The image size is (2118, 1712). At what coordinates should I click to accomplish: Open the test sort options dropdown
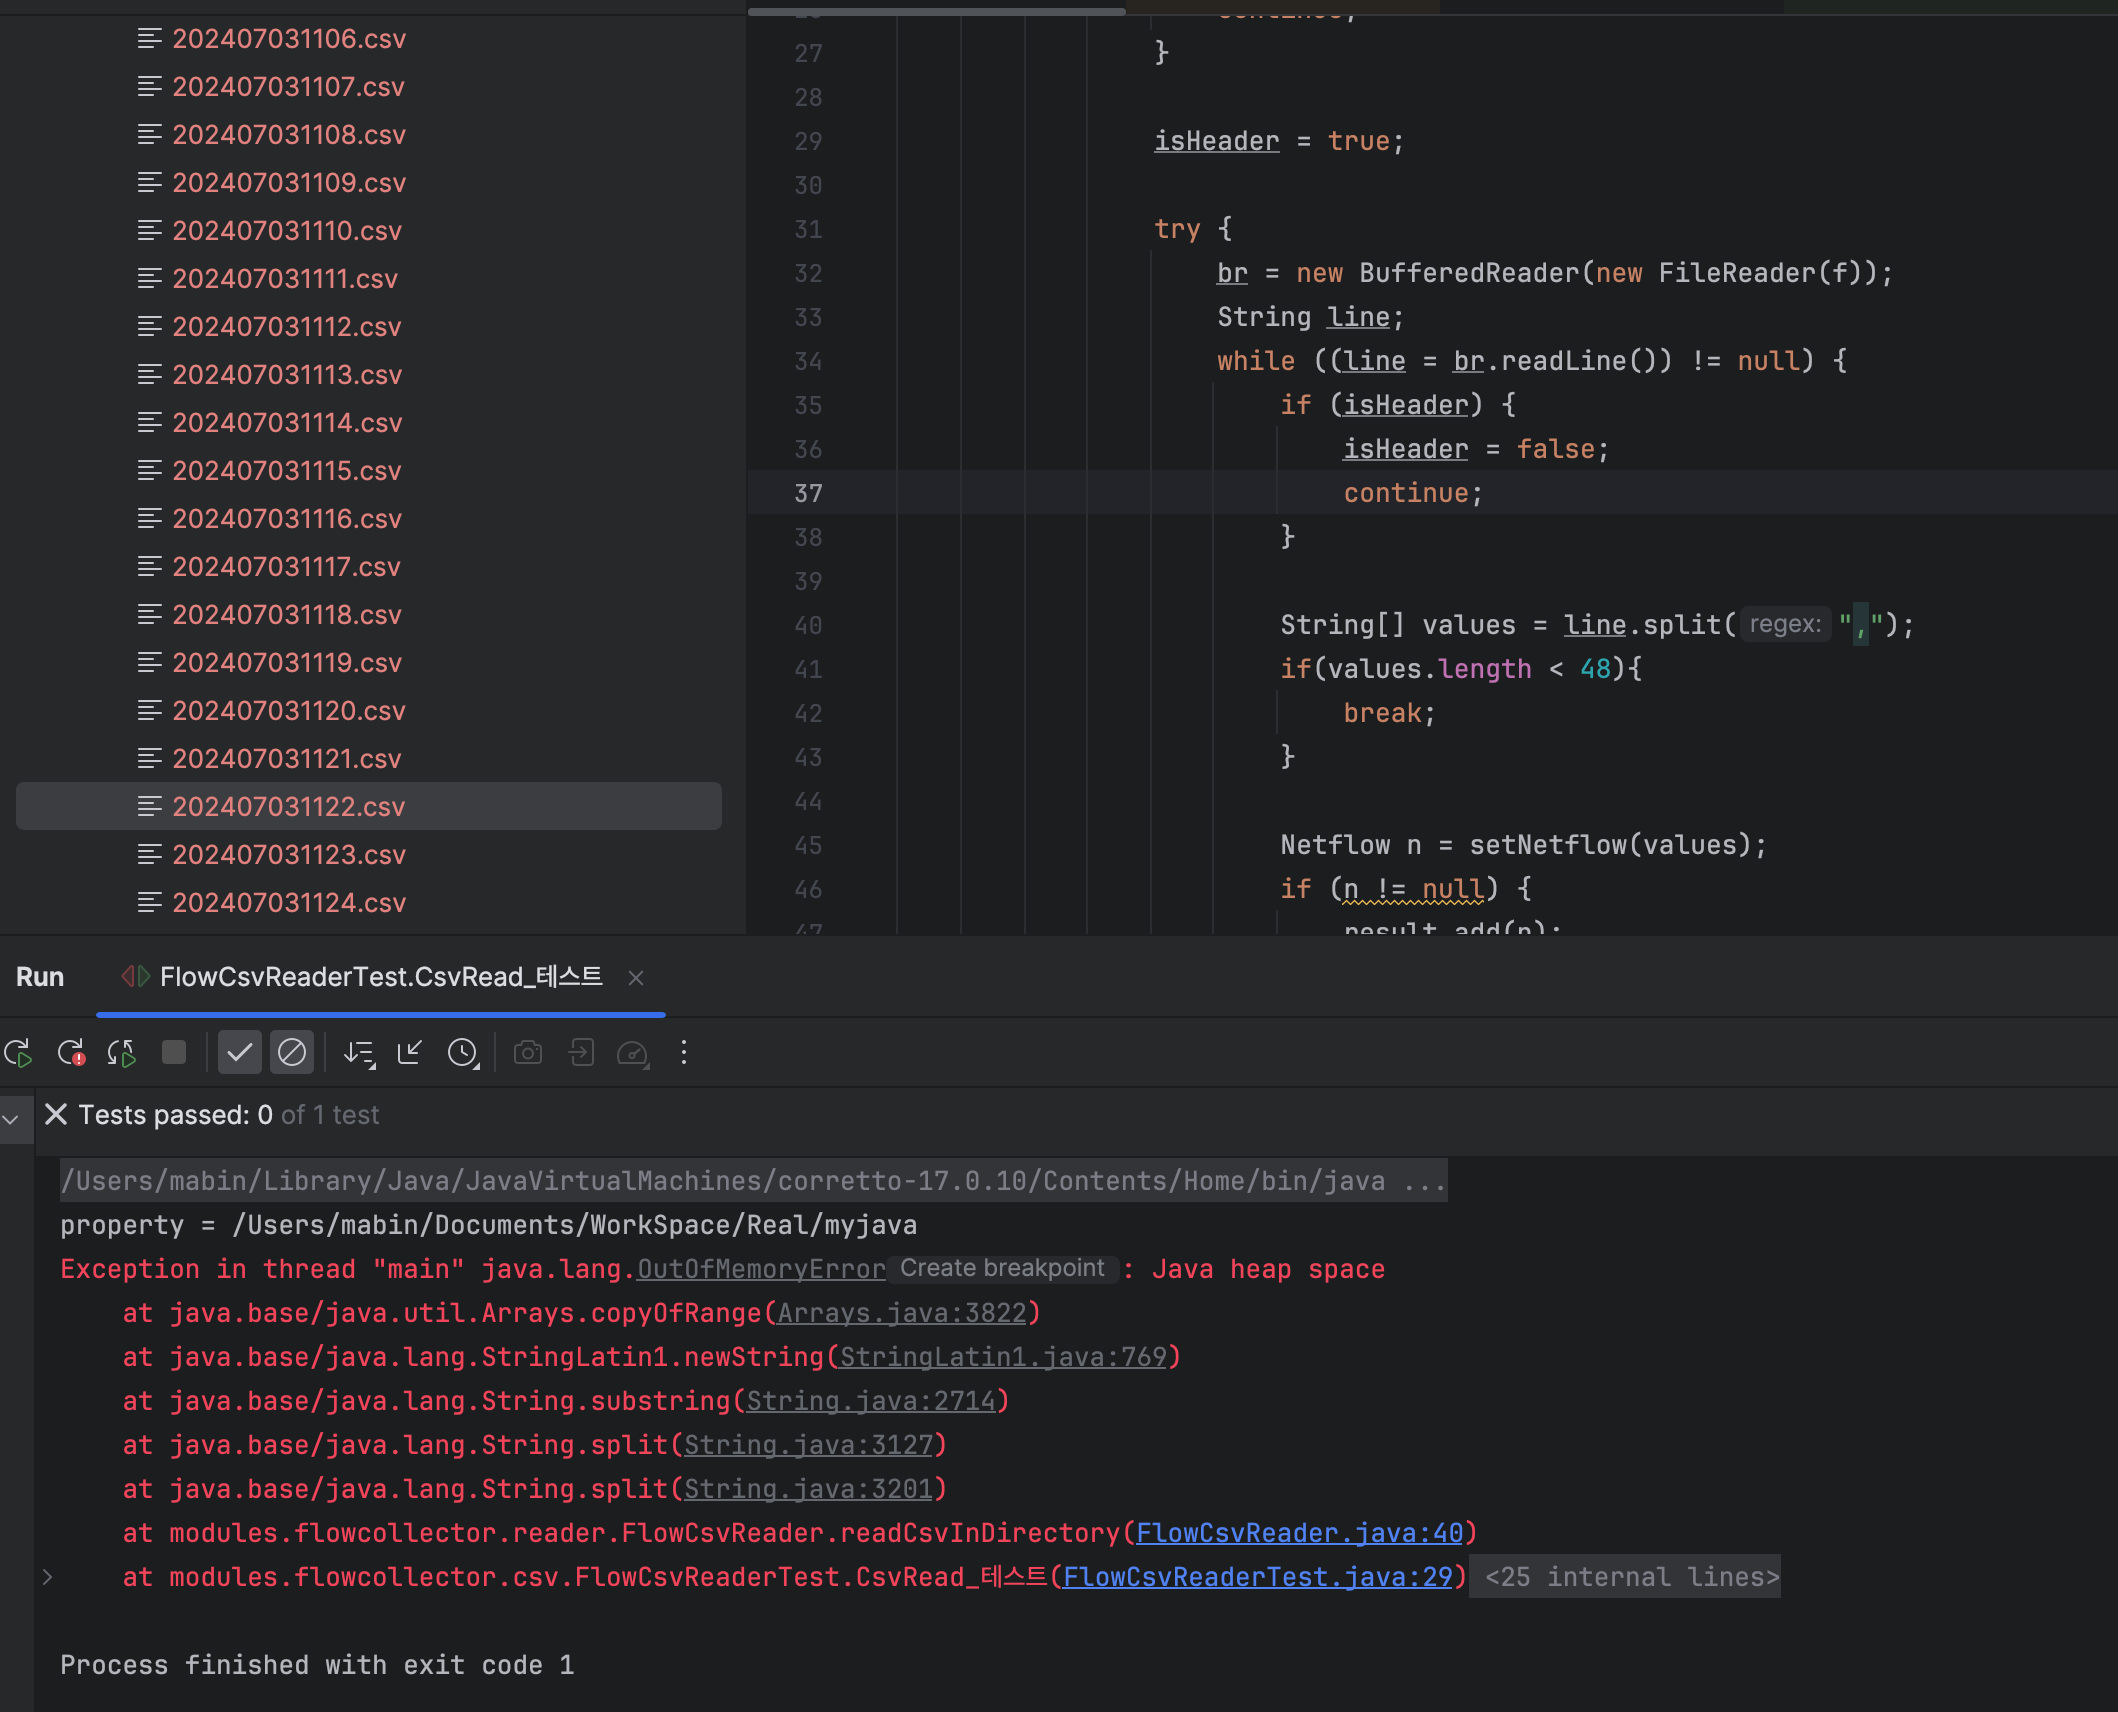[359, 1053]
